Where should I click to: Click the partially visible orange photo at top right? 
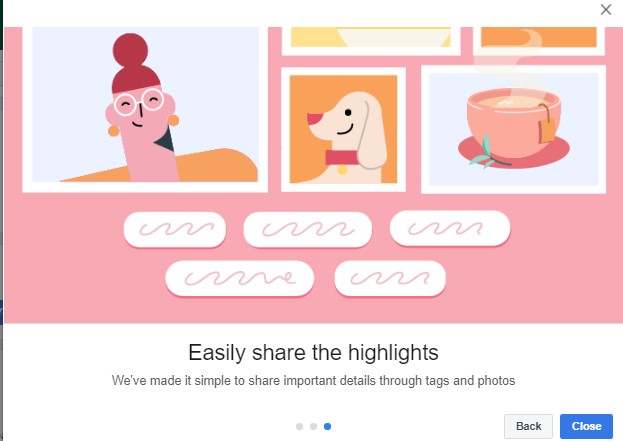pyautogui.click(x=539, y=41)
